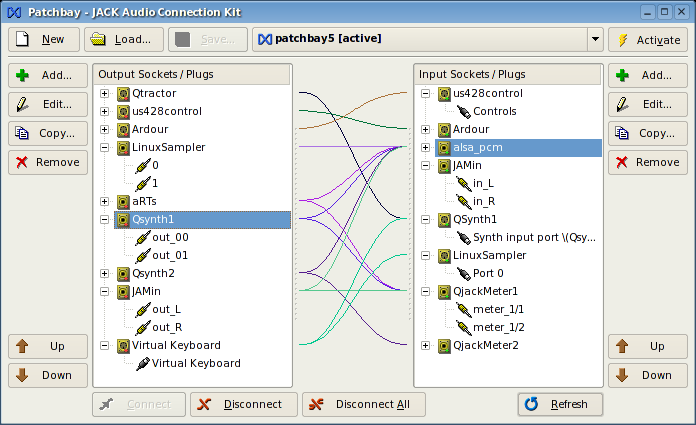Click the Ardour socket icon in Output Sockets
696x425 pixels.
[123, 130]
